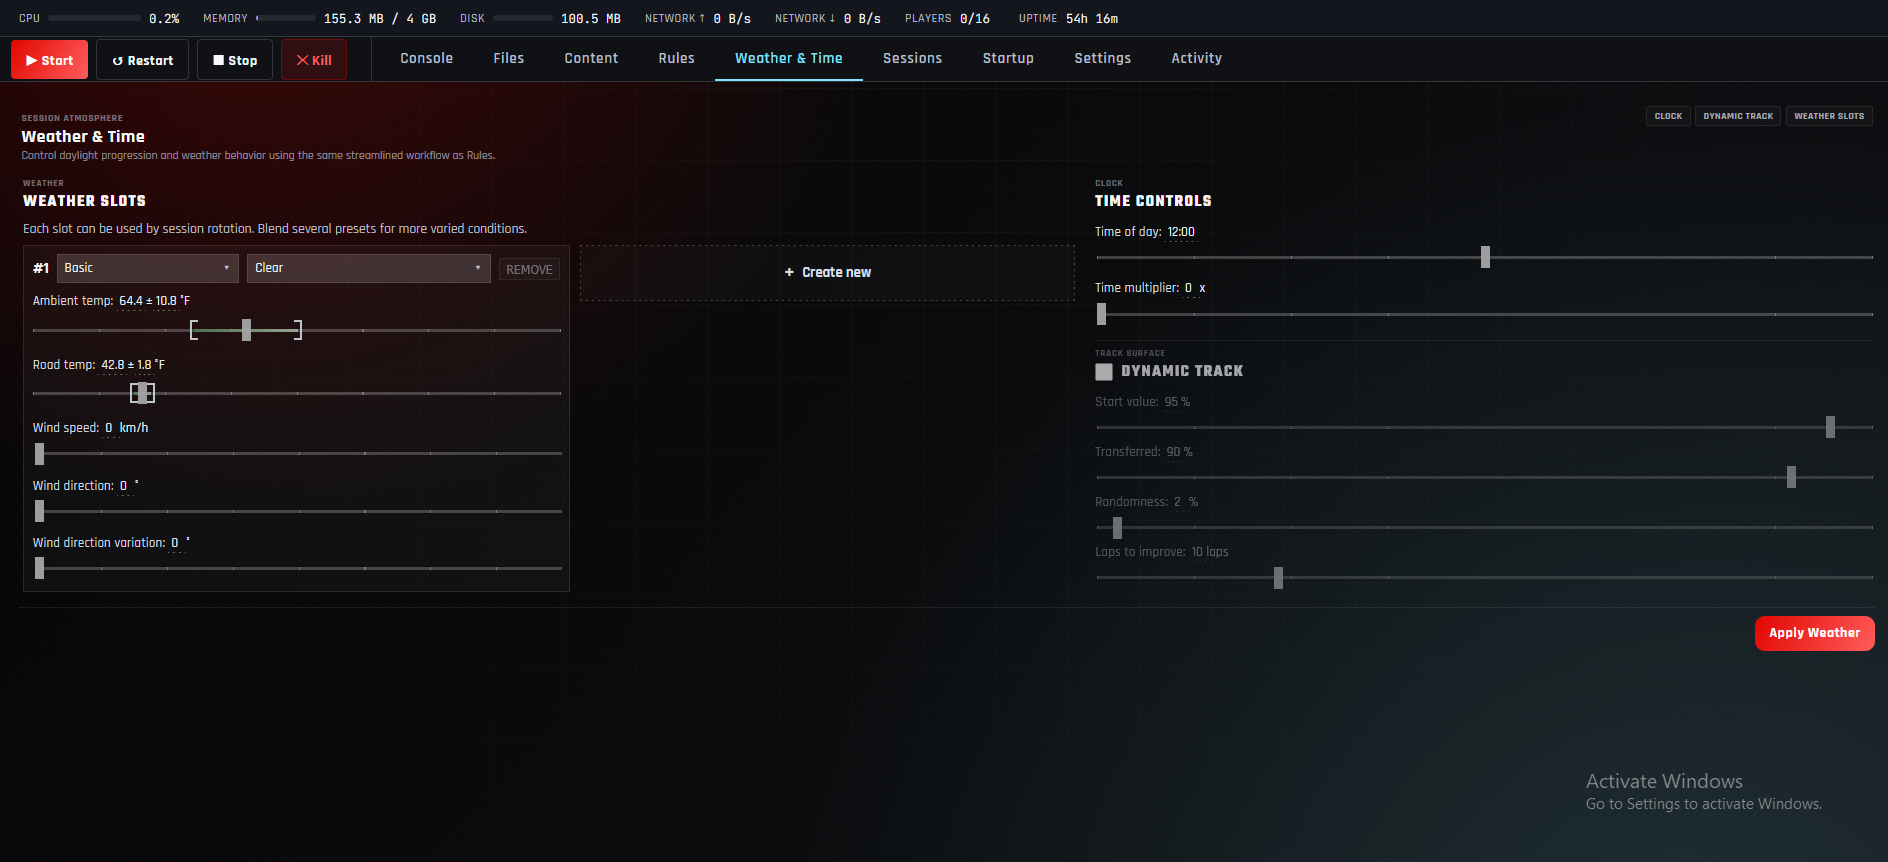Click the Laps to improve slider handle
1888x862 pixels.
(x=1278, y=578)
